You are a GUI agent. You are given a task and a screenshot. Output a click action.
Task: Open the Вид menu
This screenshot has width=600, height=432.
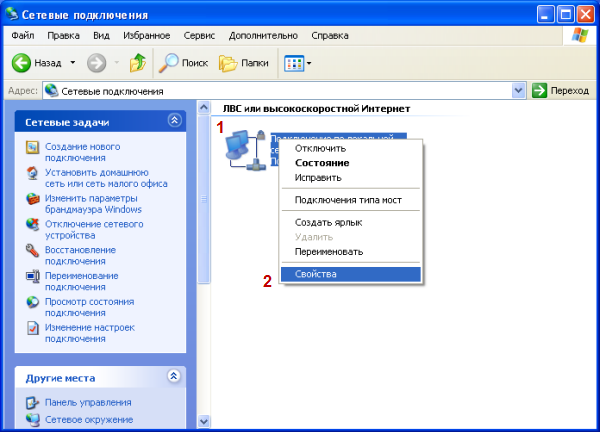click(x=101, y=36)
